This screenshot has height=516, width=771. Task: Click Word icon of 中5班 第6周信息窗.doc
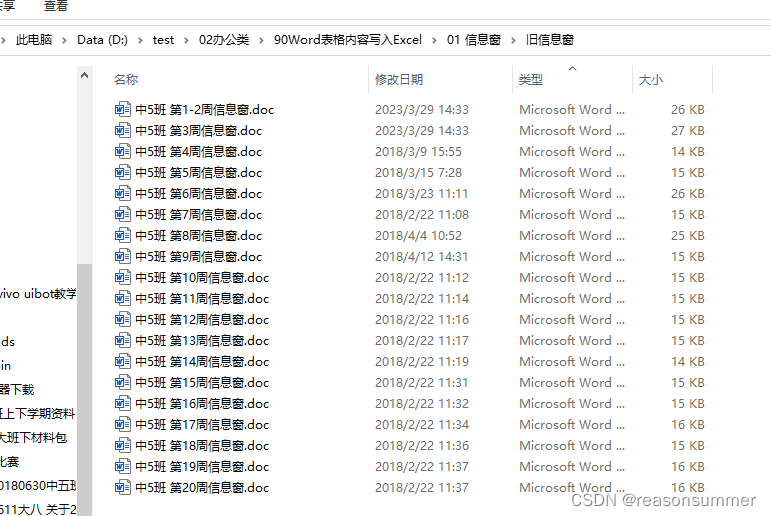122,193
